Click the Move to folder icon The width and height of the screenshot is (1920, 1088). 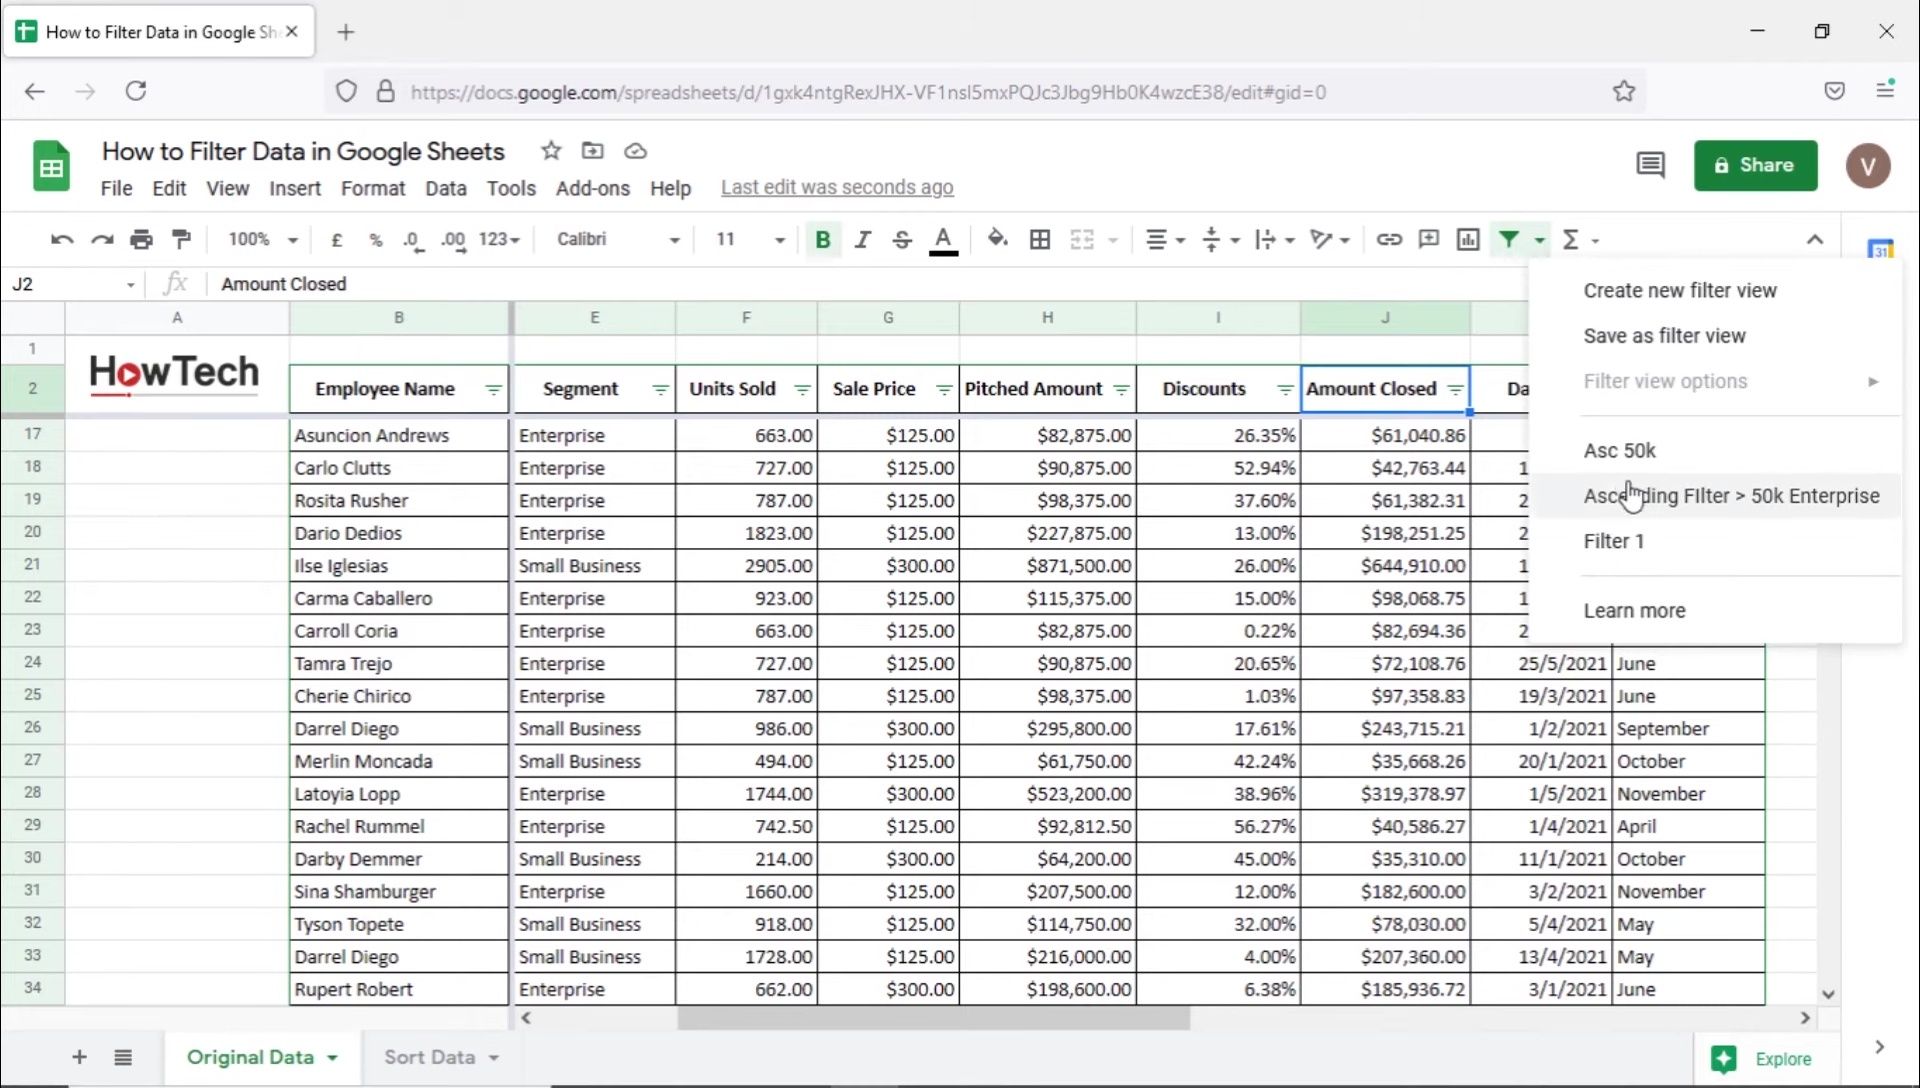(593, 151)
